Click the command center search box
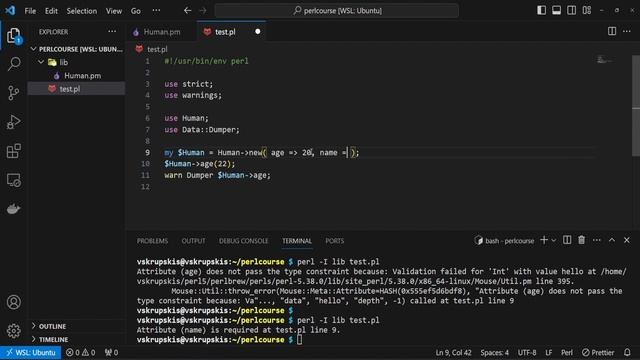Image resolution: width=640 pixels, height=360 pixels. 337,11
